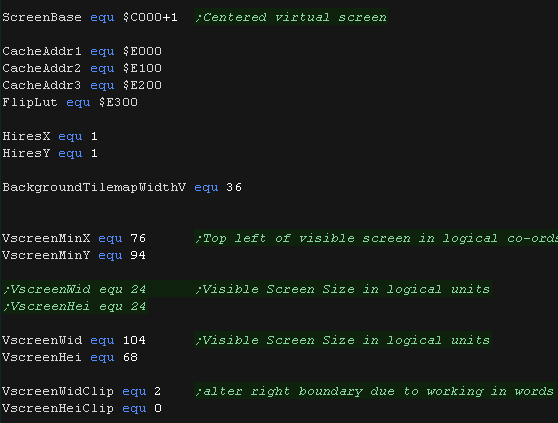Place cursor on $E100 value
Image resolution: width=558 pixels, height=423 pixels.
[x=142, y=68]
